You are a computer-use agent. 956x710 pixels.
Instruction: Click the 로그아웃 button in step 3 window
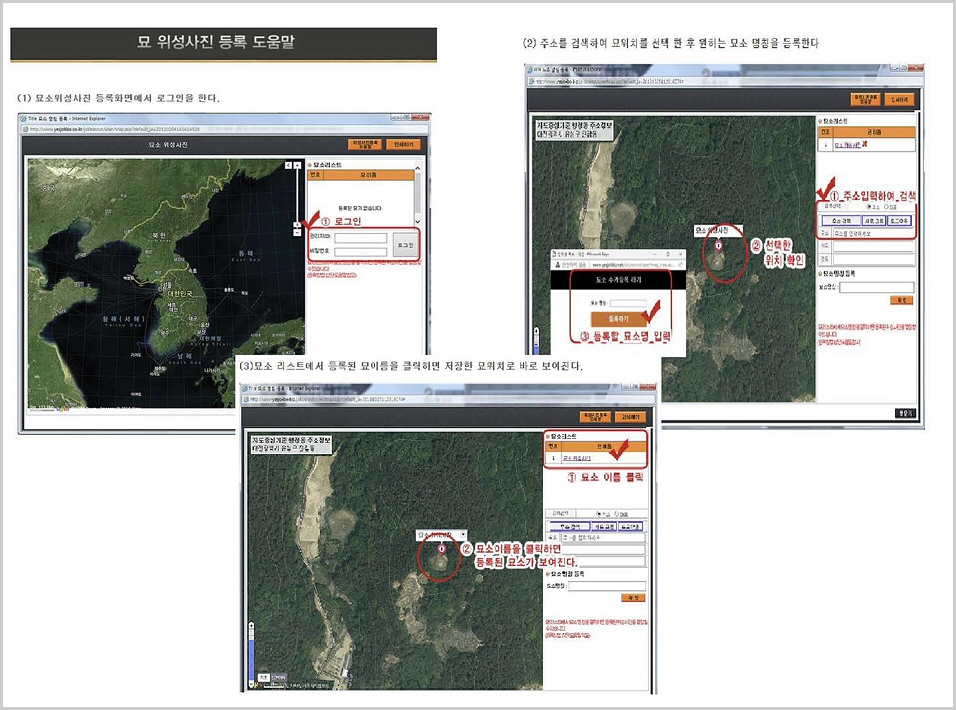pos(630,527)
